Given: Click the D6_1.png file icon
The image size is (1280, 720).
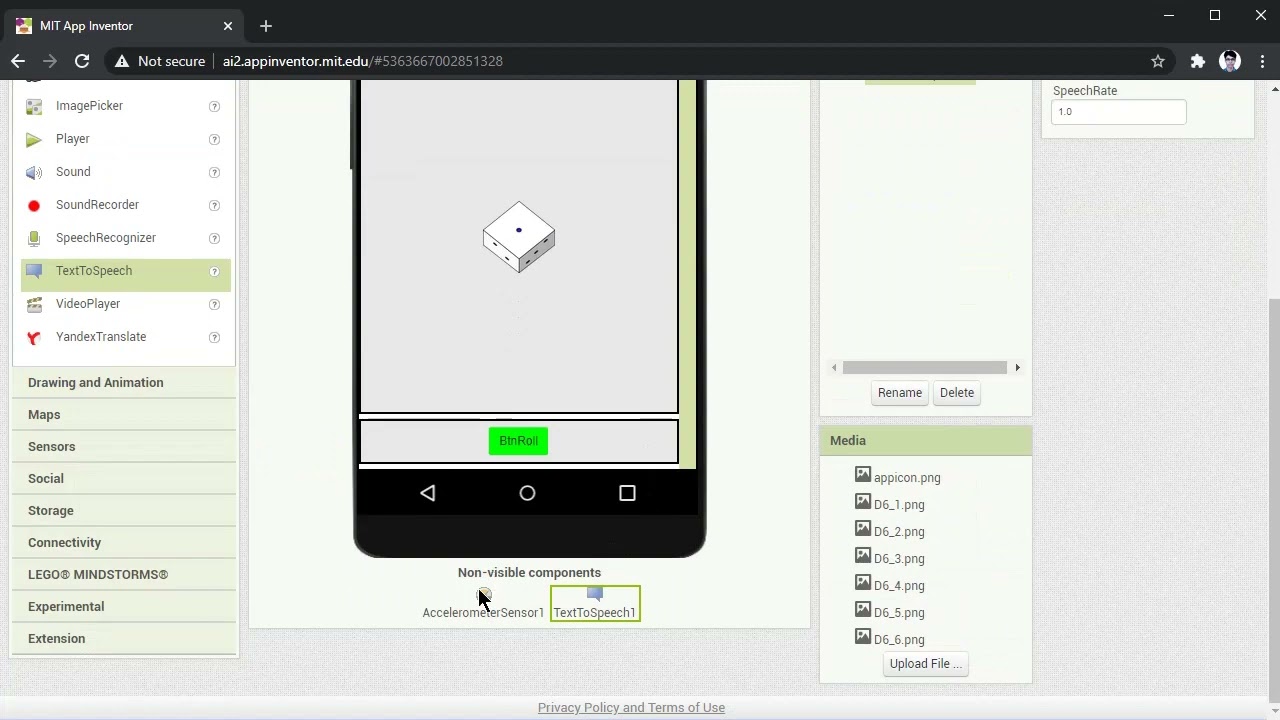Looking at the screenshot, I should [x=863, y=502].
